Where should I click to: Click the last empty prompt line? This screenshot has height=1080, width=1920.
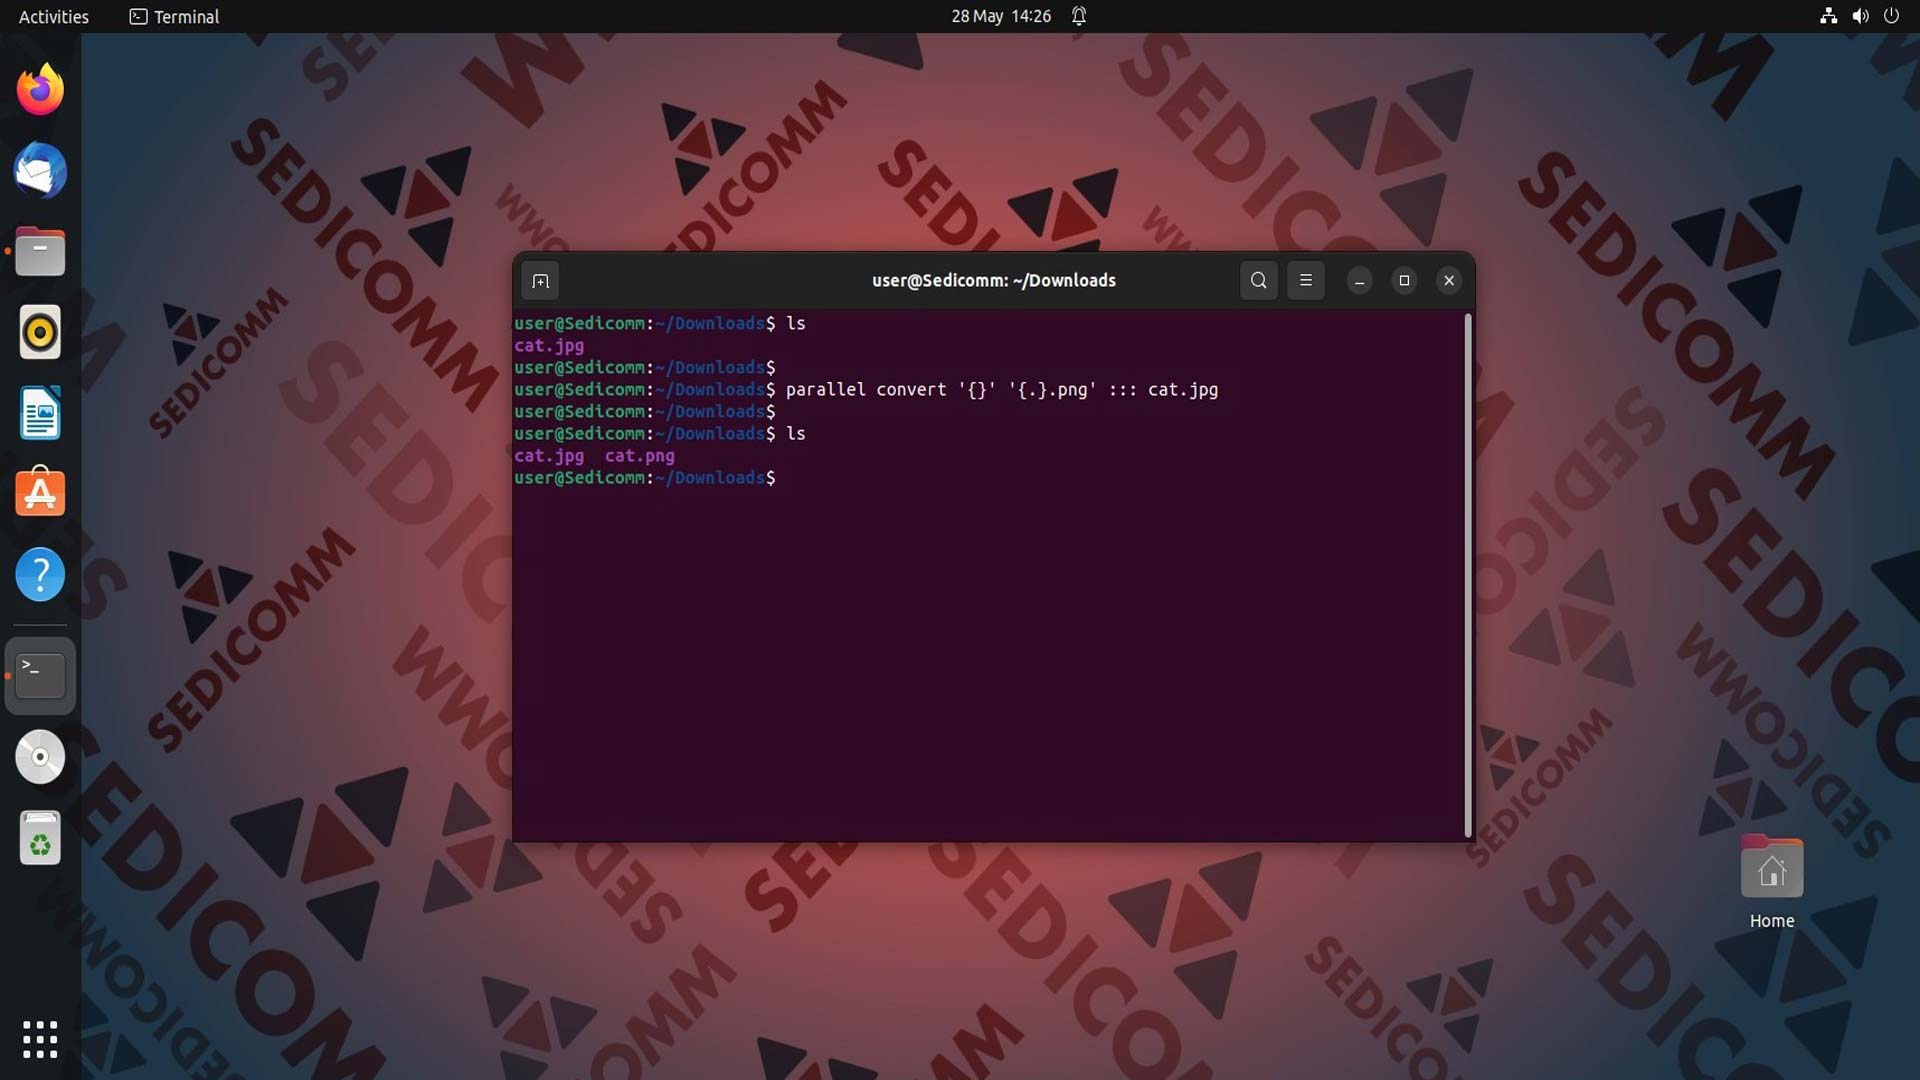coord(645,478)
